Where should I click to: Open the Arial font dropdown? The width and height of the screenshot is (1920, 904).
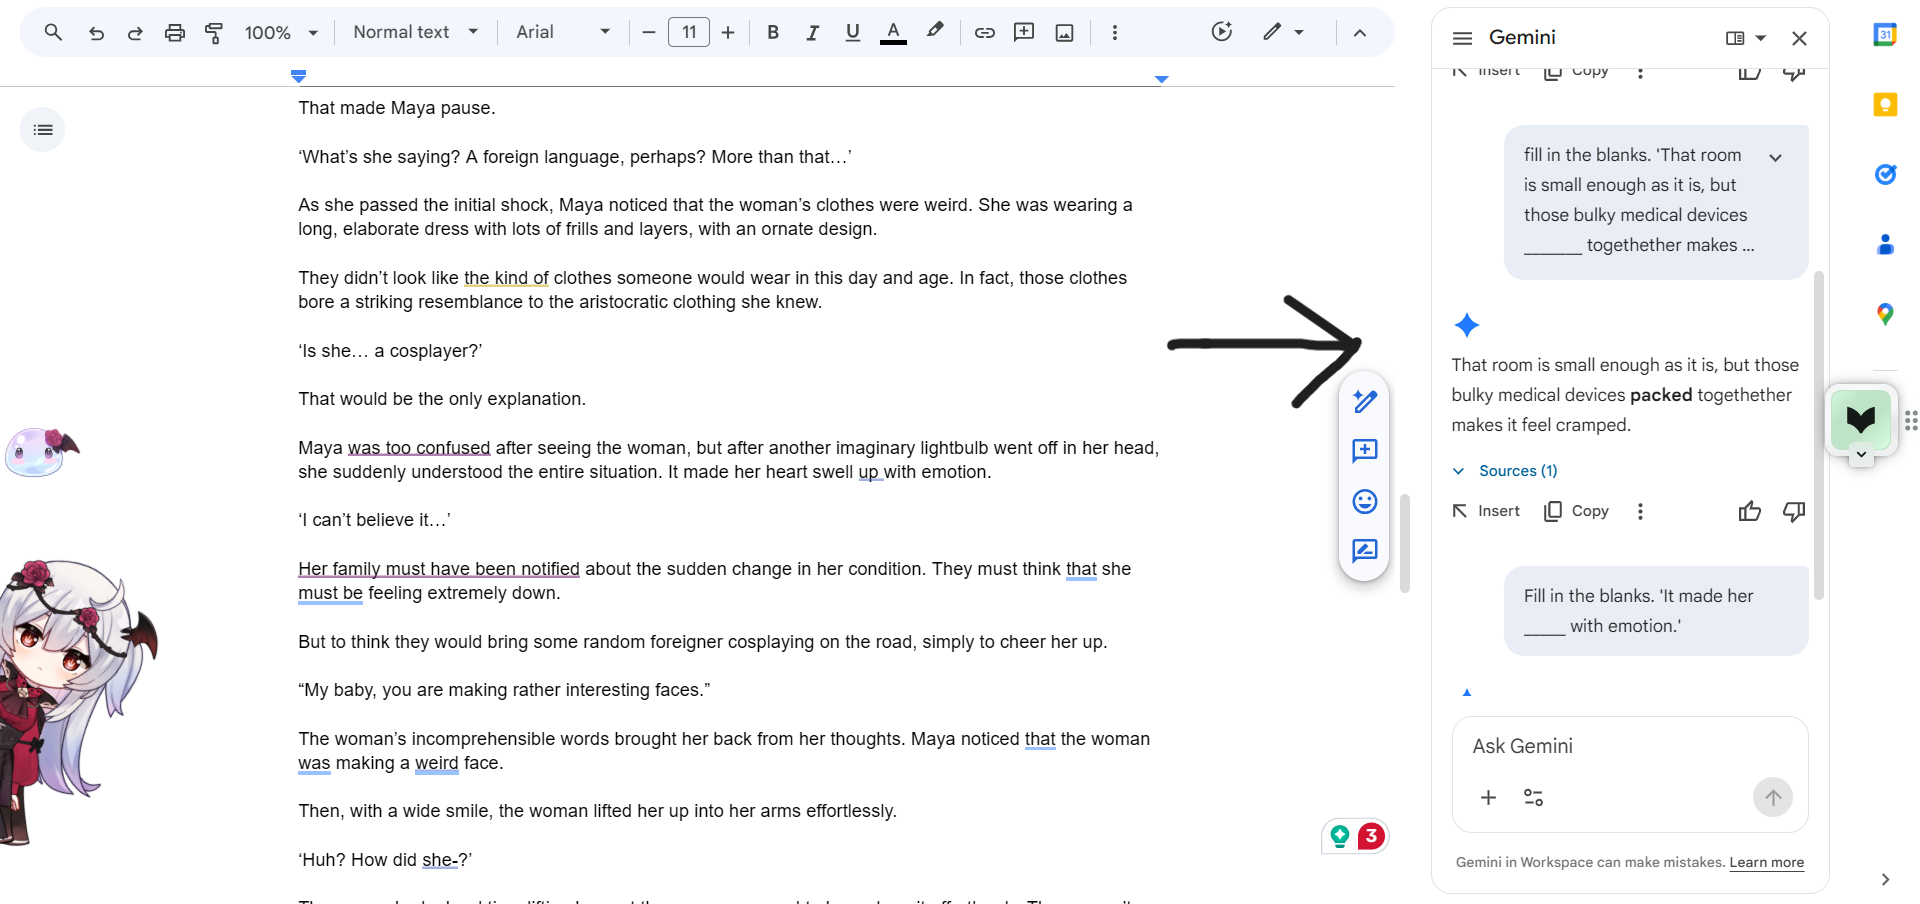tap(562, 33)
